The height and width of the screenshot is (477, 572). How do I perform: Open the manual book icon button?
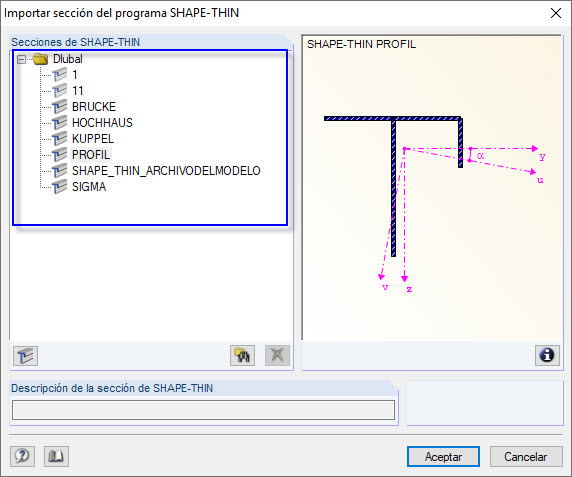tap(56, 456)
